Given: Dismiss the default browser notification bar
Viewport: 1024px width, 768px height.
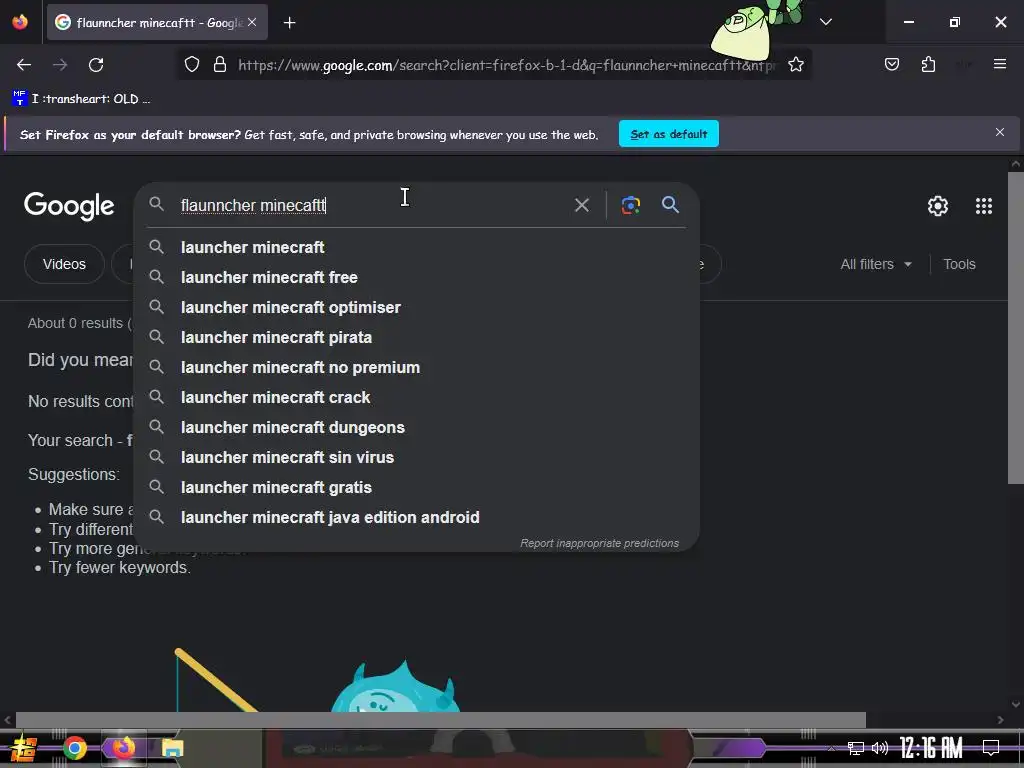Looking at the screenshot, I should pyautogui.click(x=999, y=133).
